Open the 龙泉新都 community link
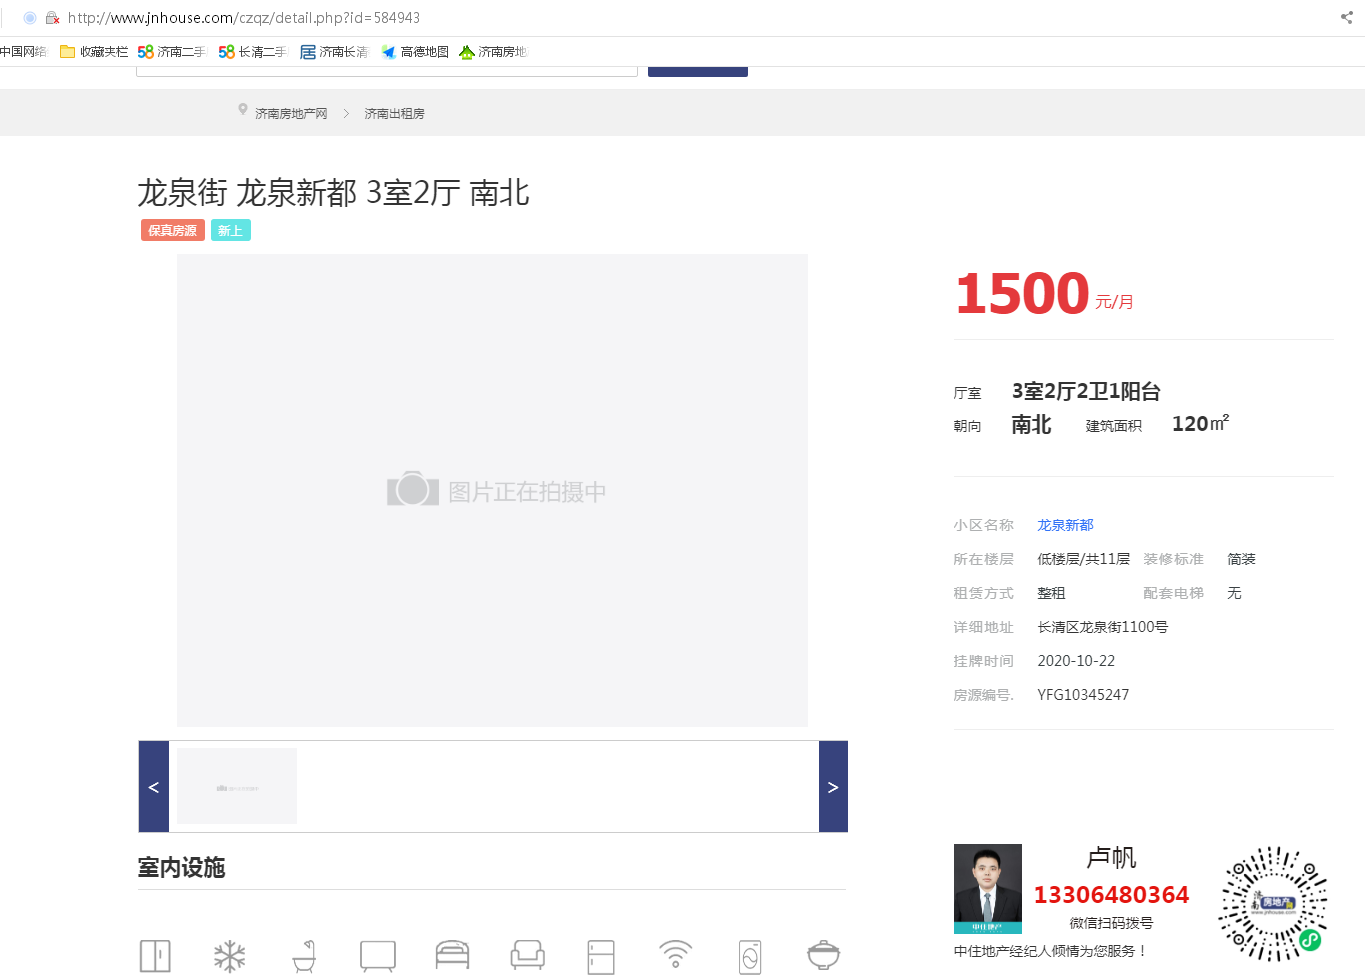The height and width of the screenshot is (980, 1365). 1065,525
